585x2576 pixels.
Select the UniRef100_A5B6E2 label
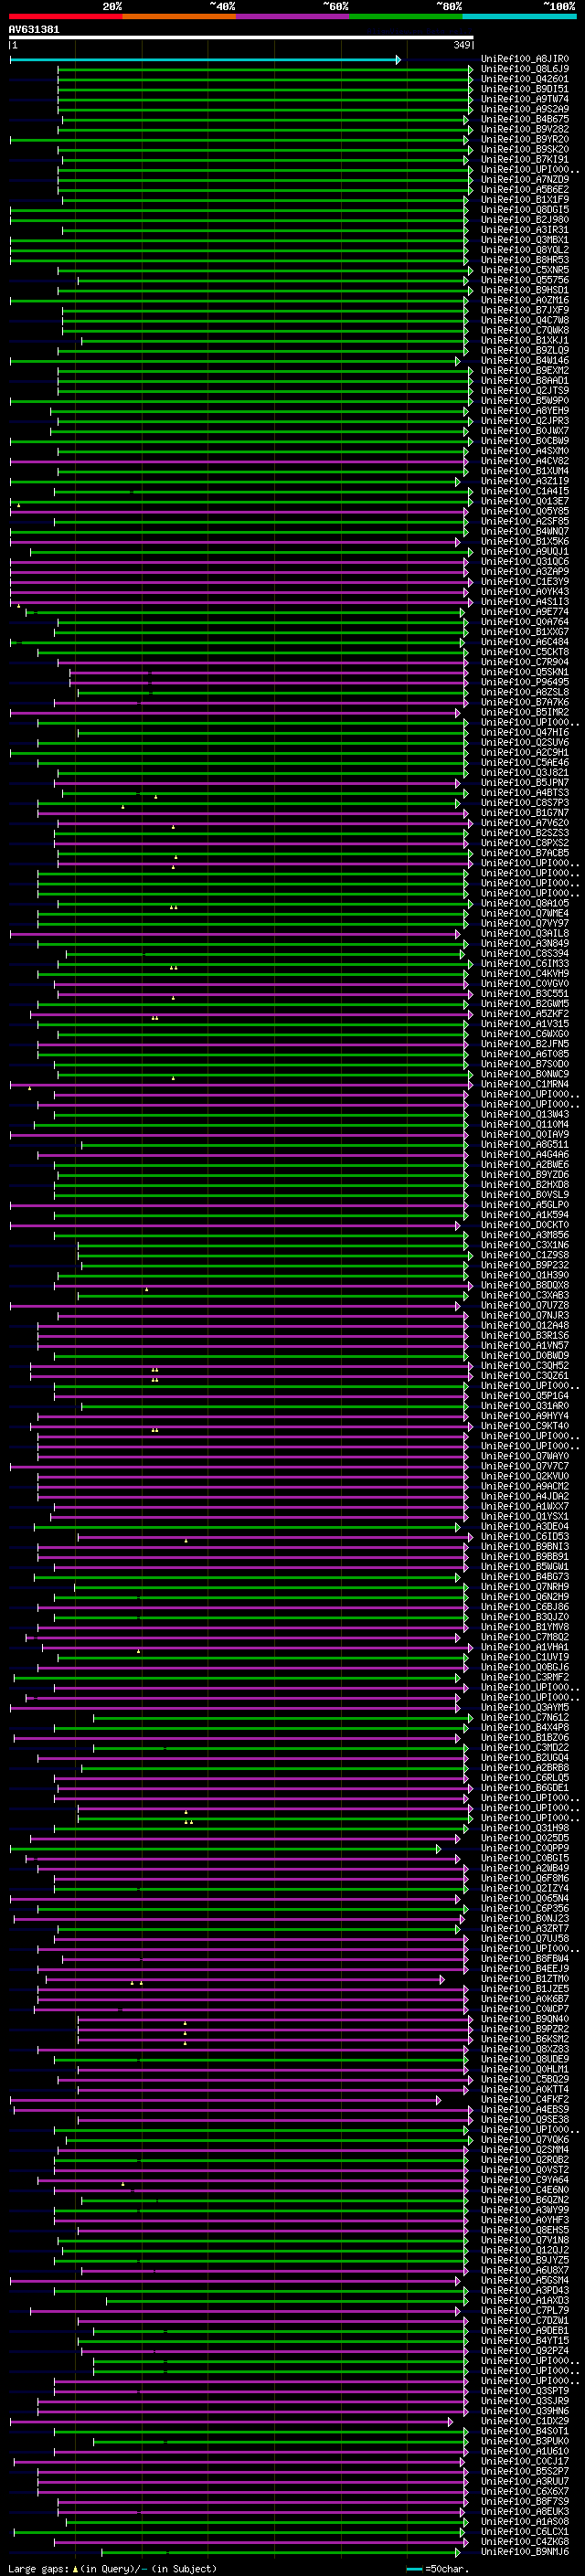pyautogui.click(x=524, y=190)
